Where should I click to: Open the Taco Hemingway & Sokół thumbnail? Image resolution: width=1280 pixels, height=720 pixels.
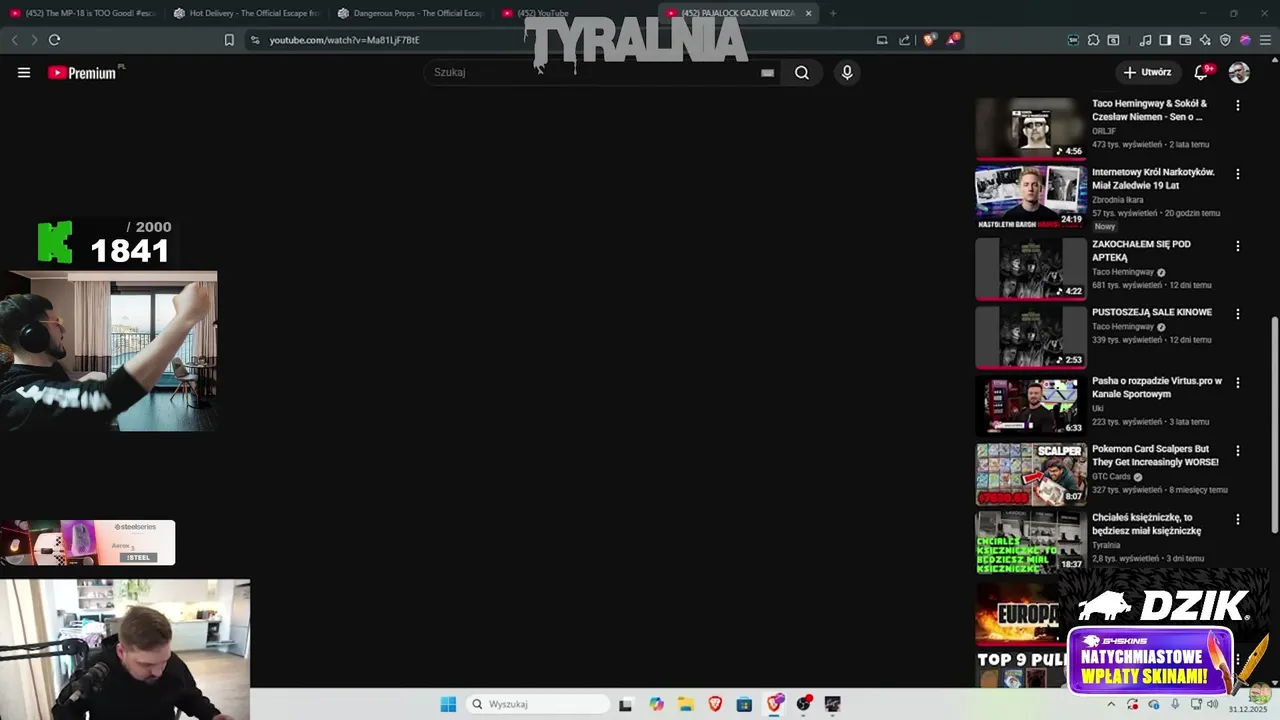1031,128
